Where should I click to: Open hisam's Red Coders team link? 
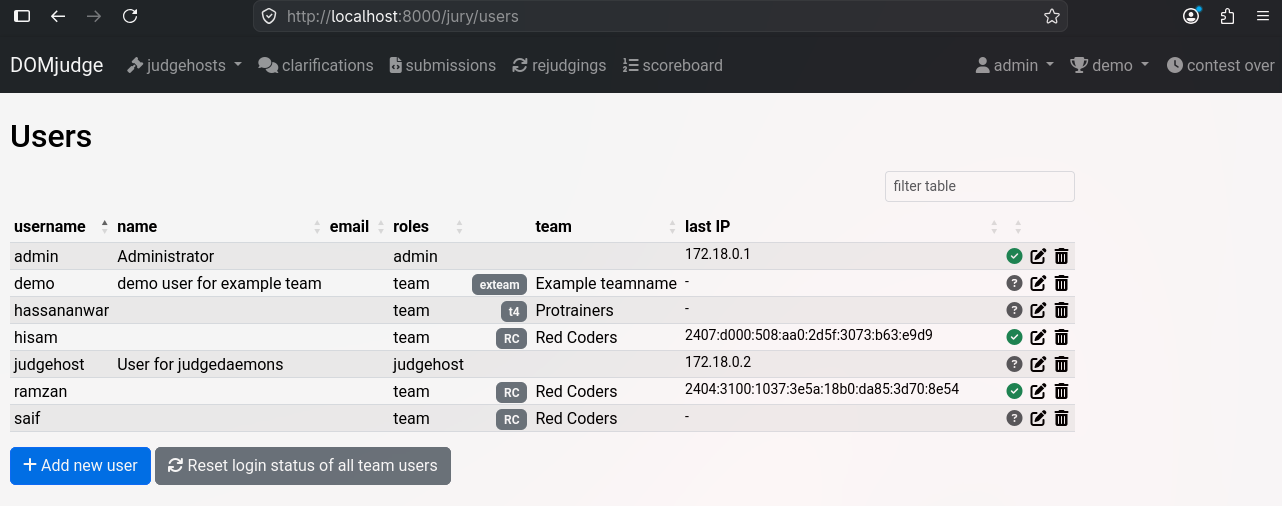[577, 337]
